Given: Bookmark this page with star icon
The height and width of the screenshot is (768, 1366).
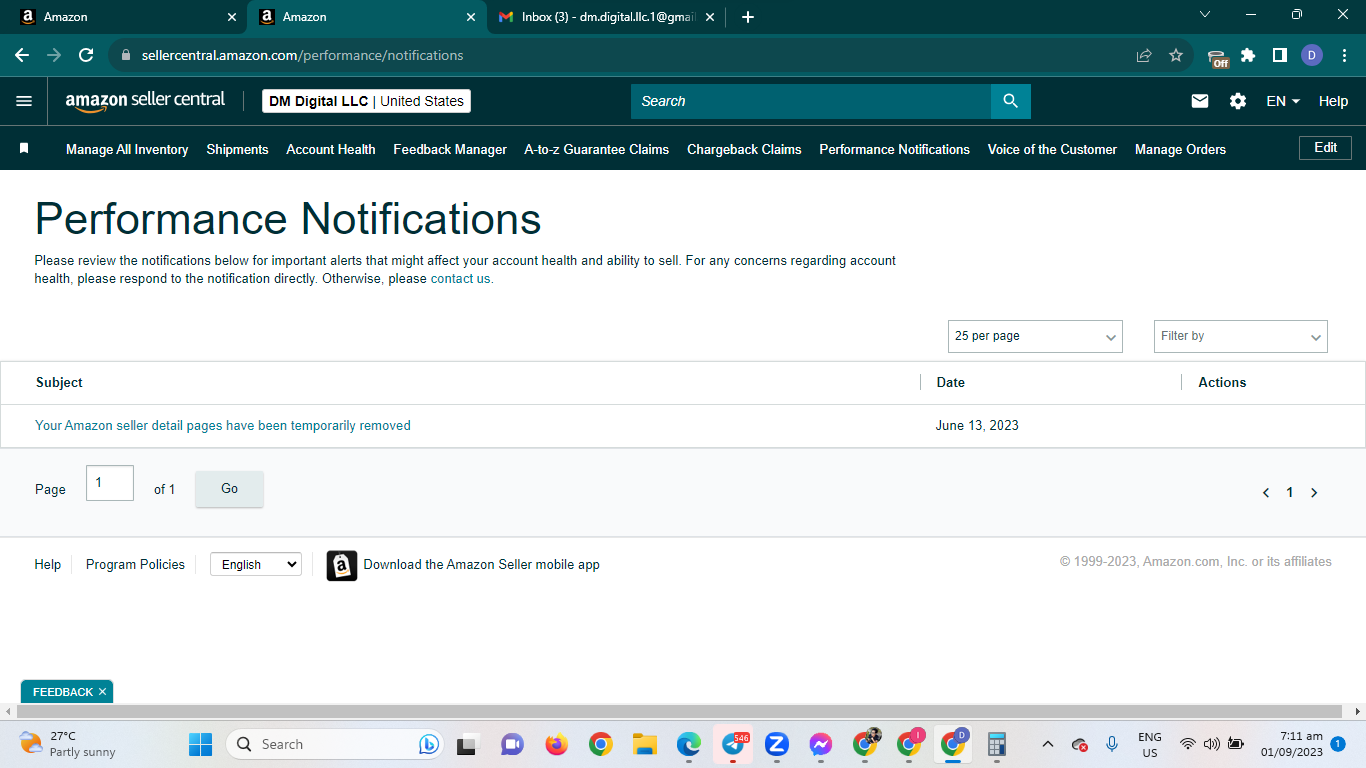Looking at the screenshot, I should click(1176, 55).
